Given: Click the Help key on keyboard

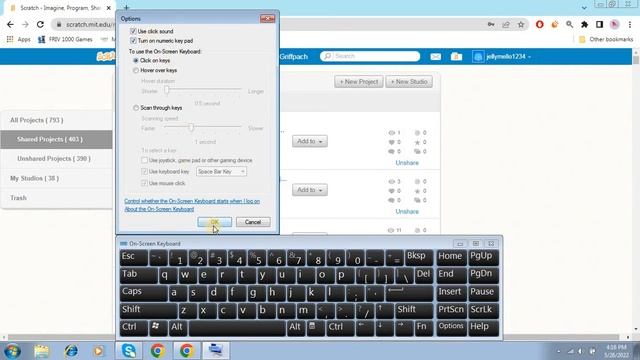Looking at the screenshot, I should point(483,328).
